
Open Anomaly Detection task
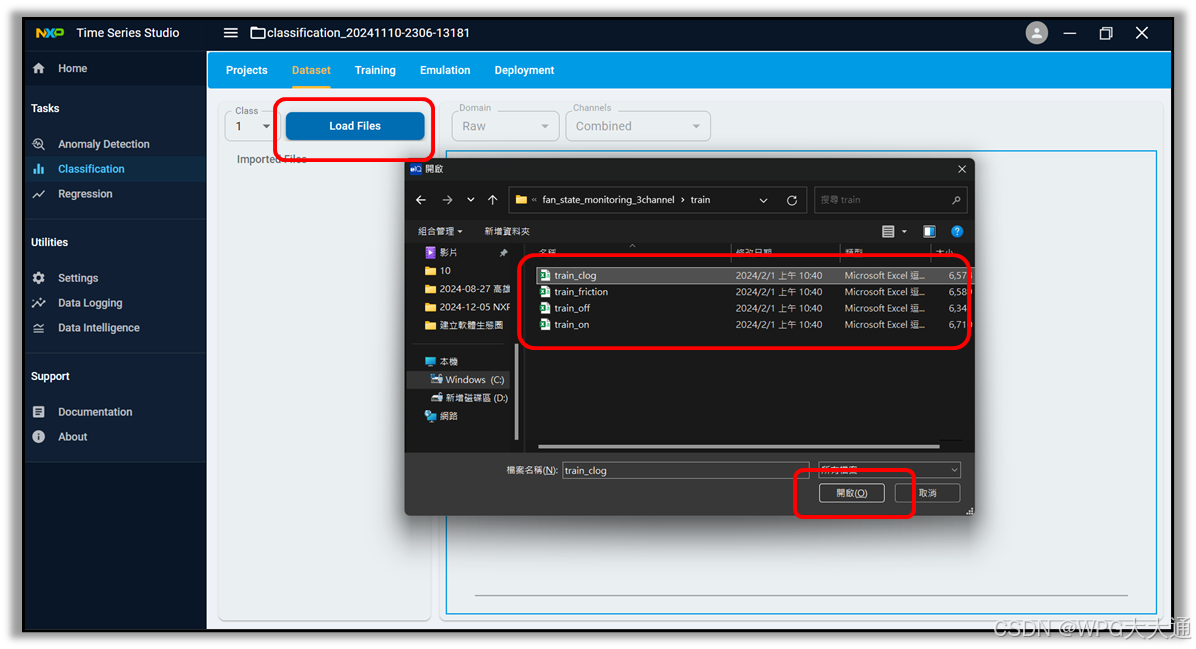pos(104,144)
